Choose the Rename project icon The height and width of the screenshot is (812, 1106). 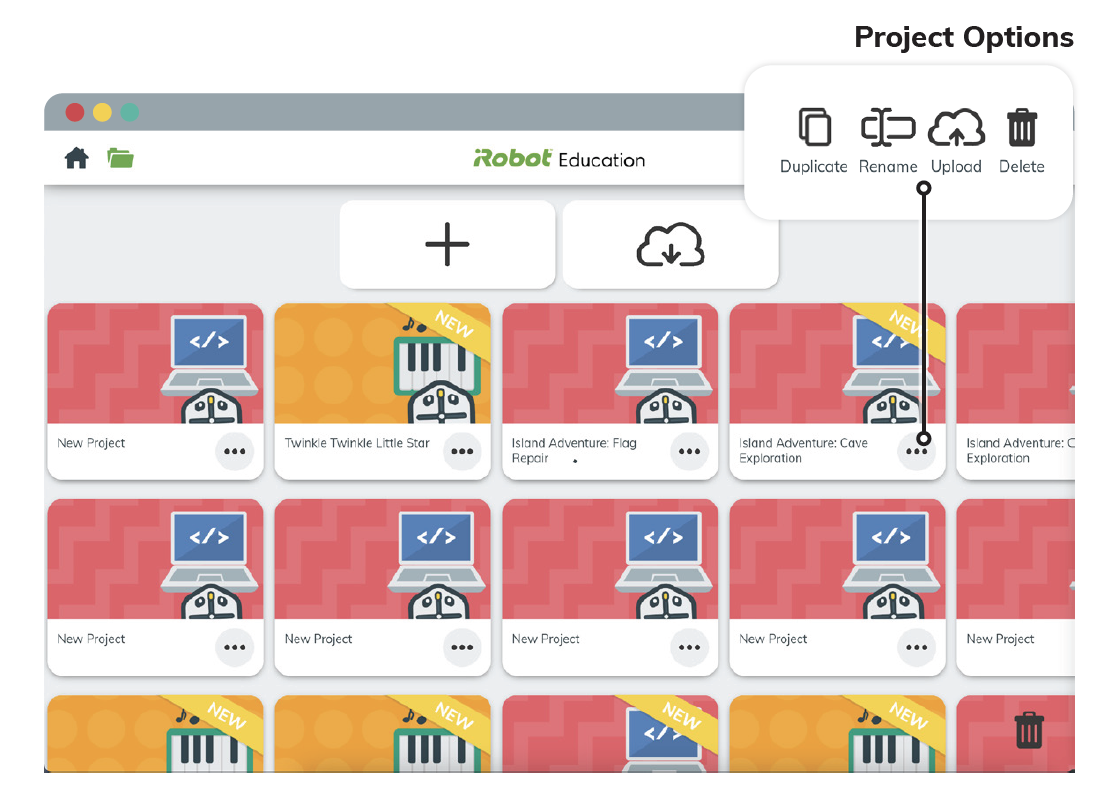point(888,129)
